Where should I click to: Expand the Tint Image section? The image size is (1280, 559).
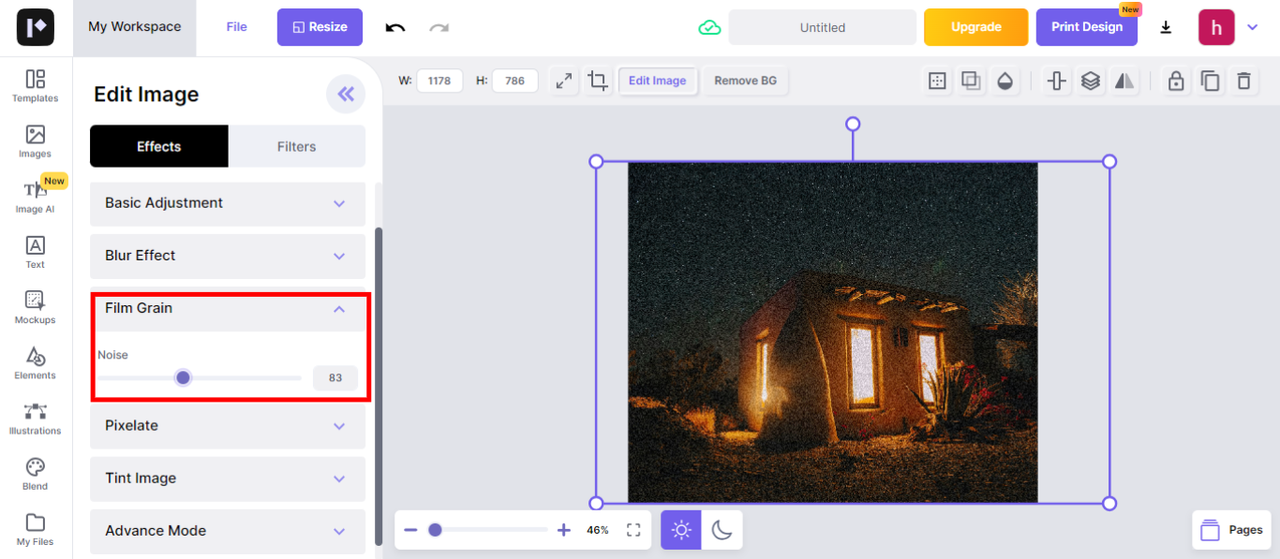pyautogui.click(x=227, y=479)
